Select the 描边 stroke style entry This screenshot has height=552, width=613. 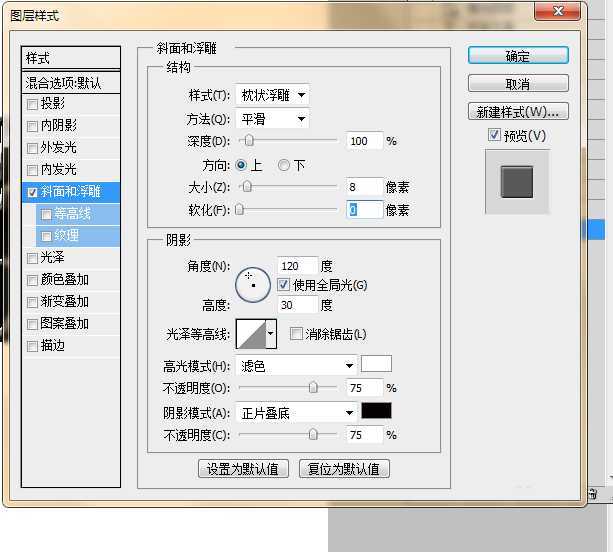point(53,346)
